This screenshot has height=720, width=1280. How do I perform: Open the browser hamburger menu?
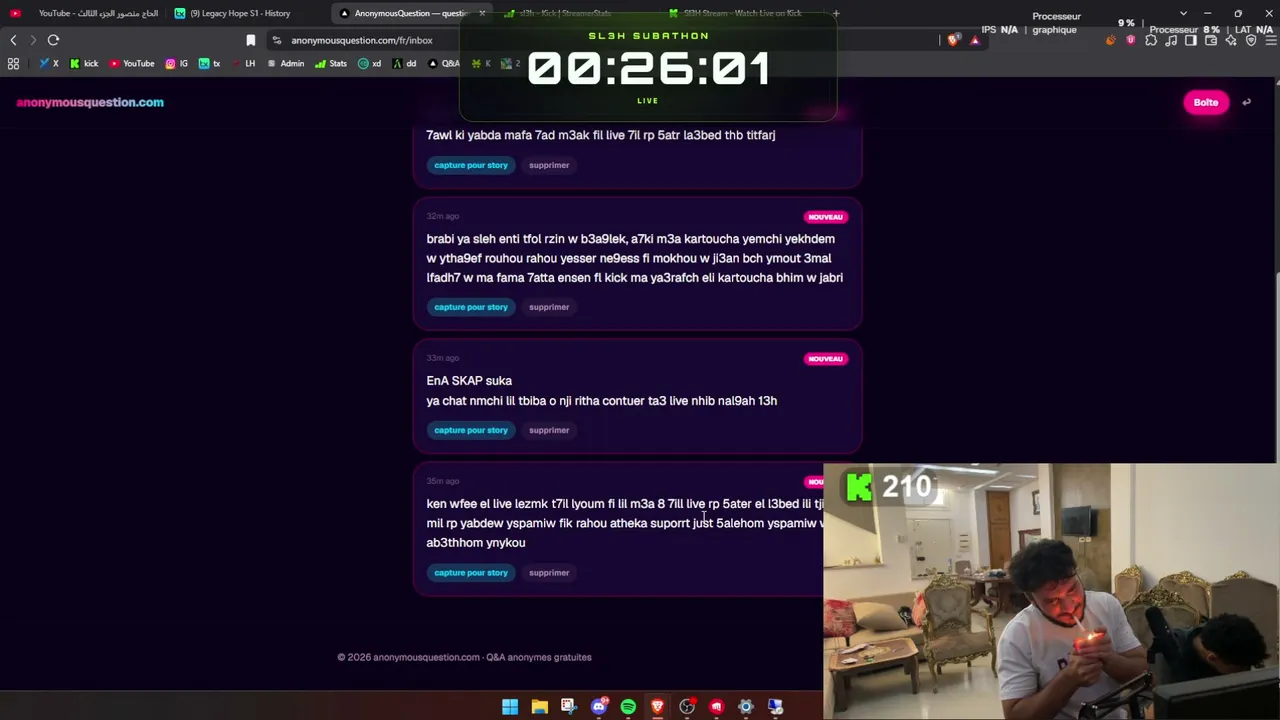click(x=1270, y=40)
